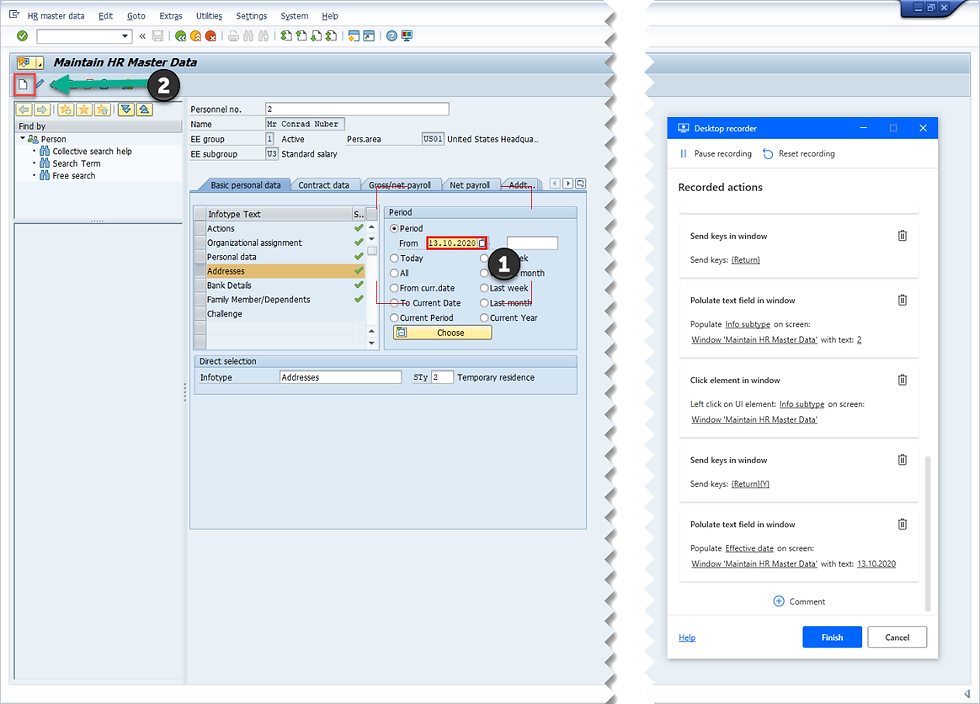Click the yellow forward arrow in navigation panel
980x704 pixels.
coord(42,109)
